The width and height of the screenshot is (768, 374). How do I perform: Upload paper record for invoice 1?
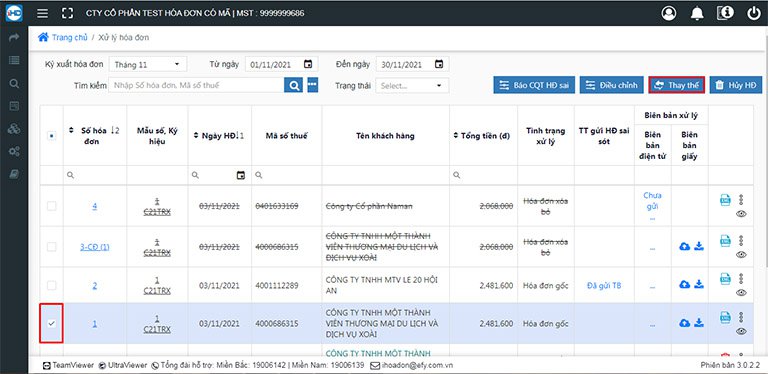(685, 323)
